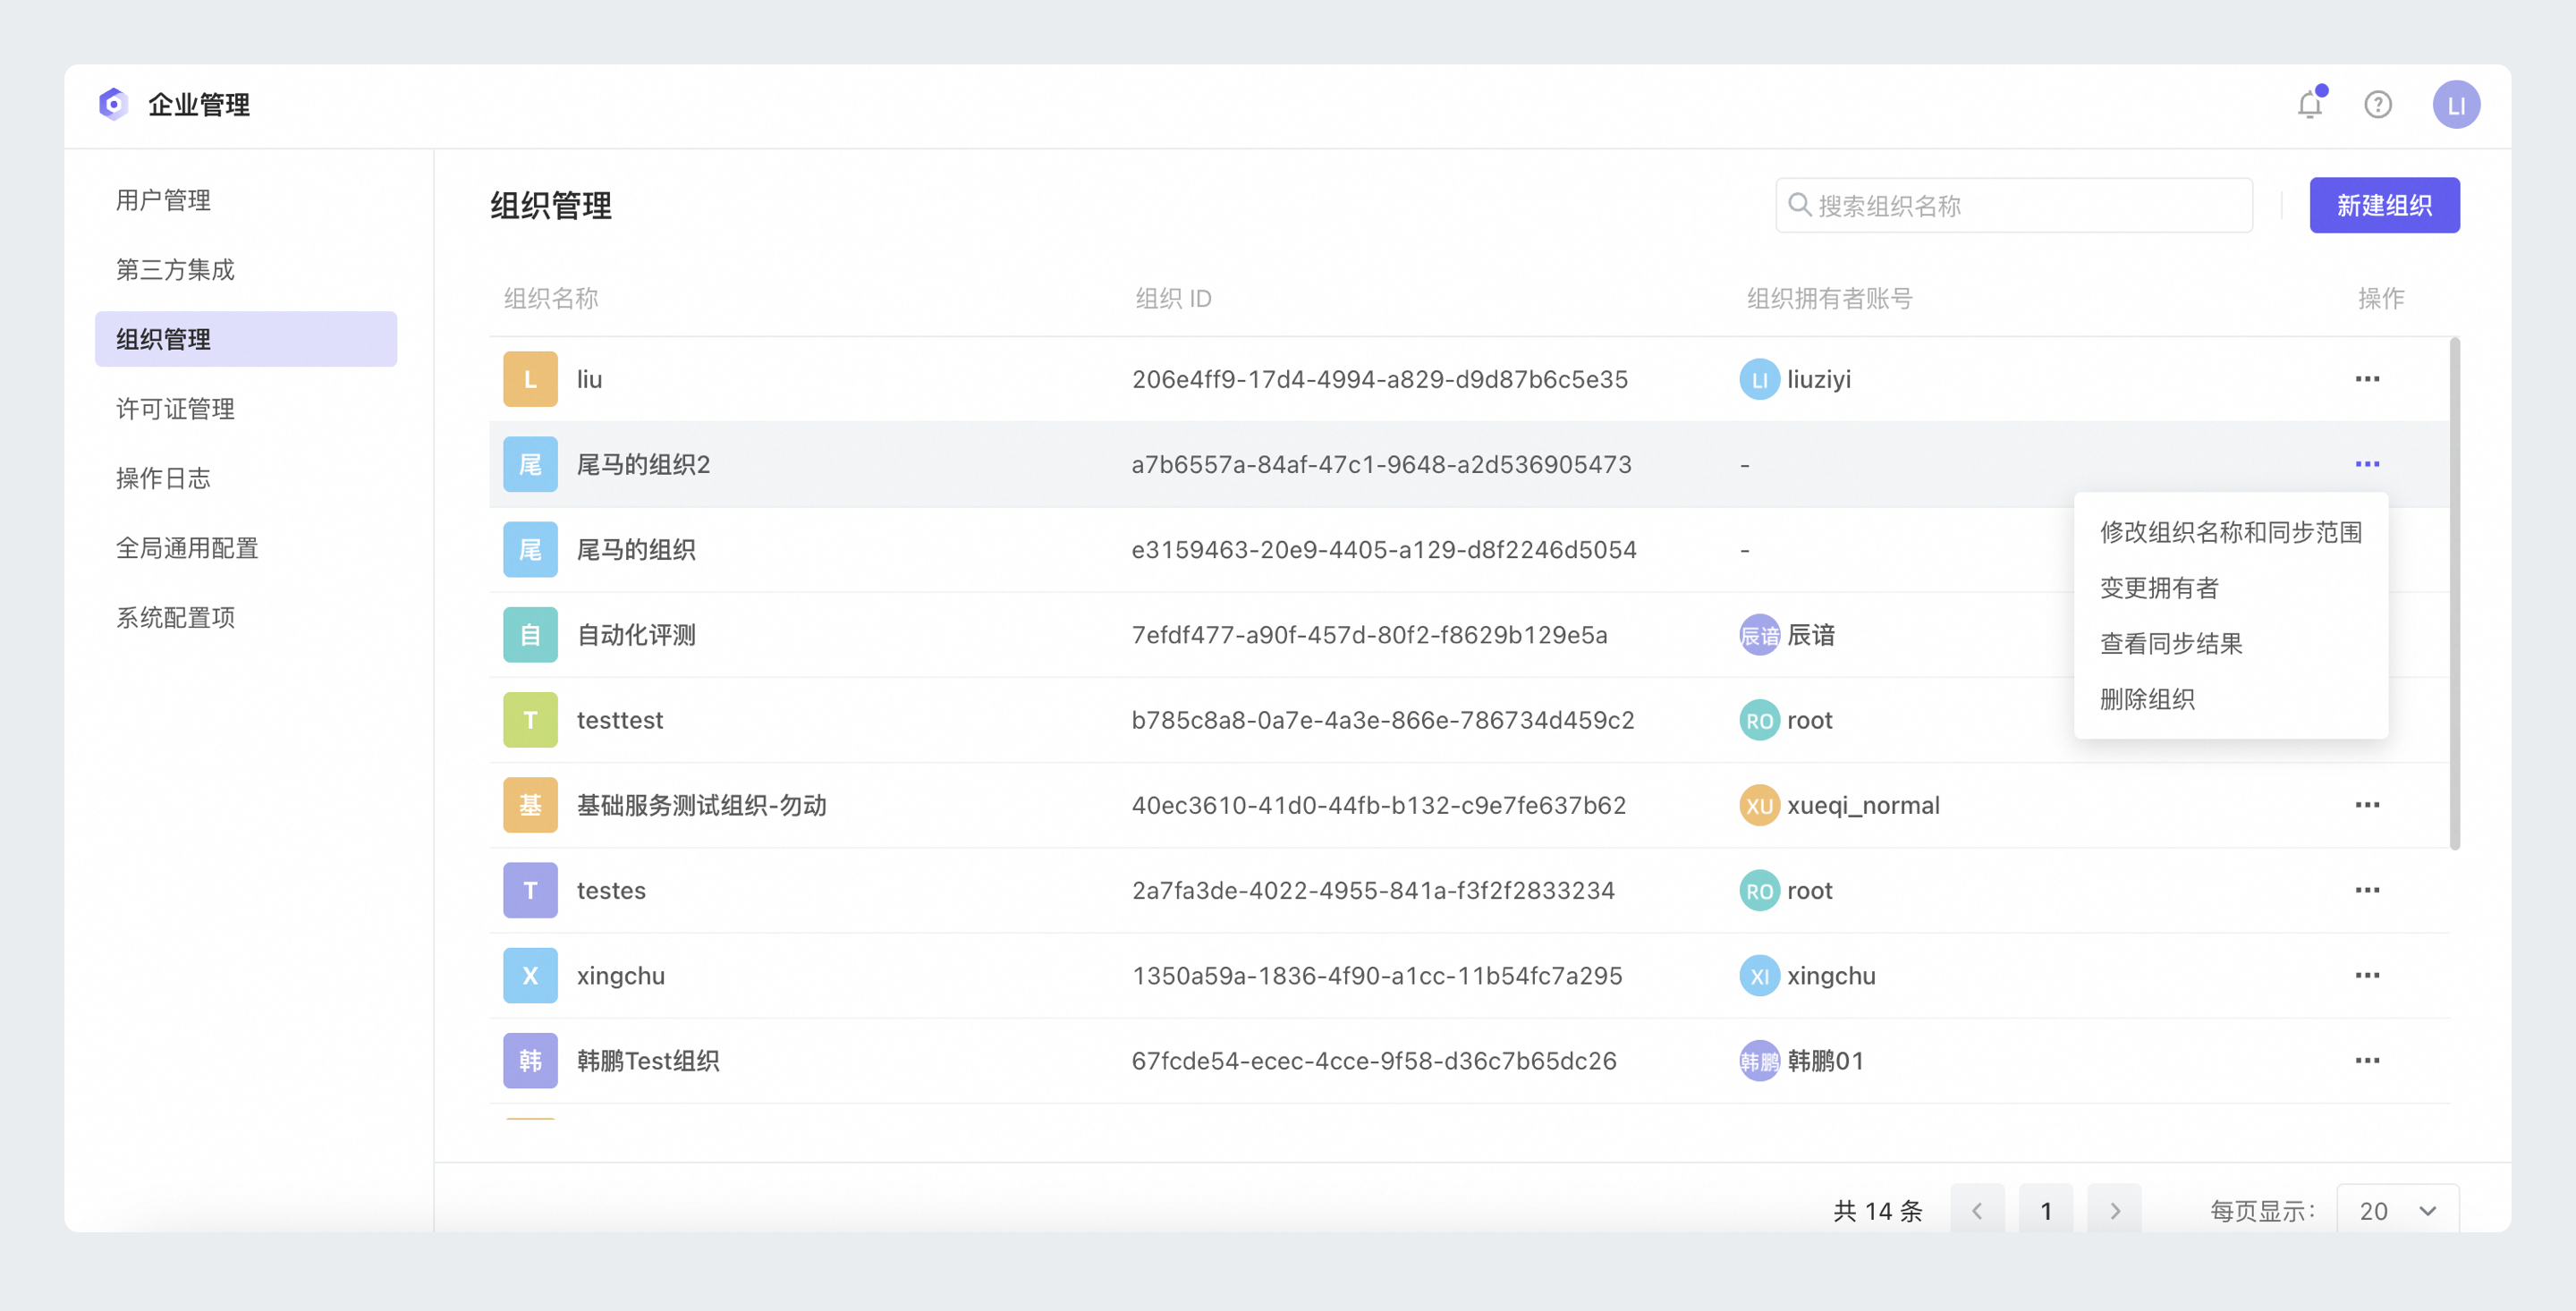Click organization name testtest
Screen dimensions: 2576x1311
[619, 720]
